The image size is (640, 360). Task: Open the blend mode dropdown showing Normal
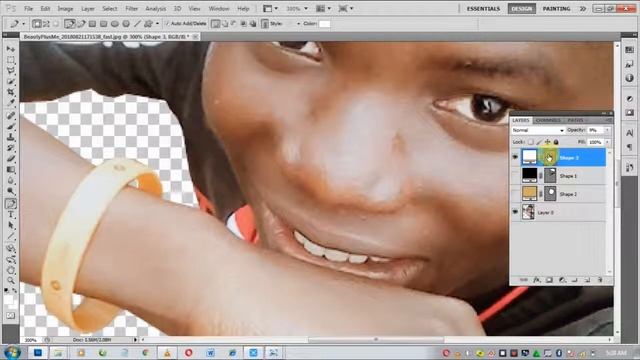point(538,130)
